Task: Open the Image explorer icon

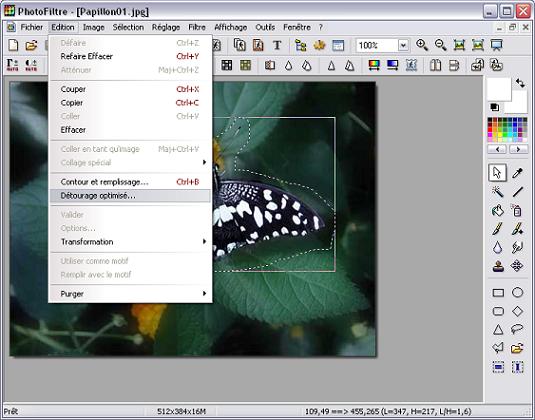Action: (301, 45)
